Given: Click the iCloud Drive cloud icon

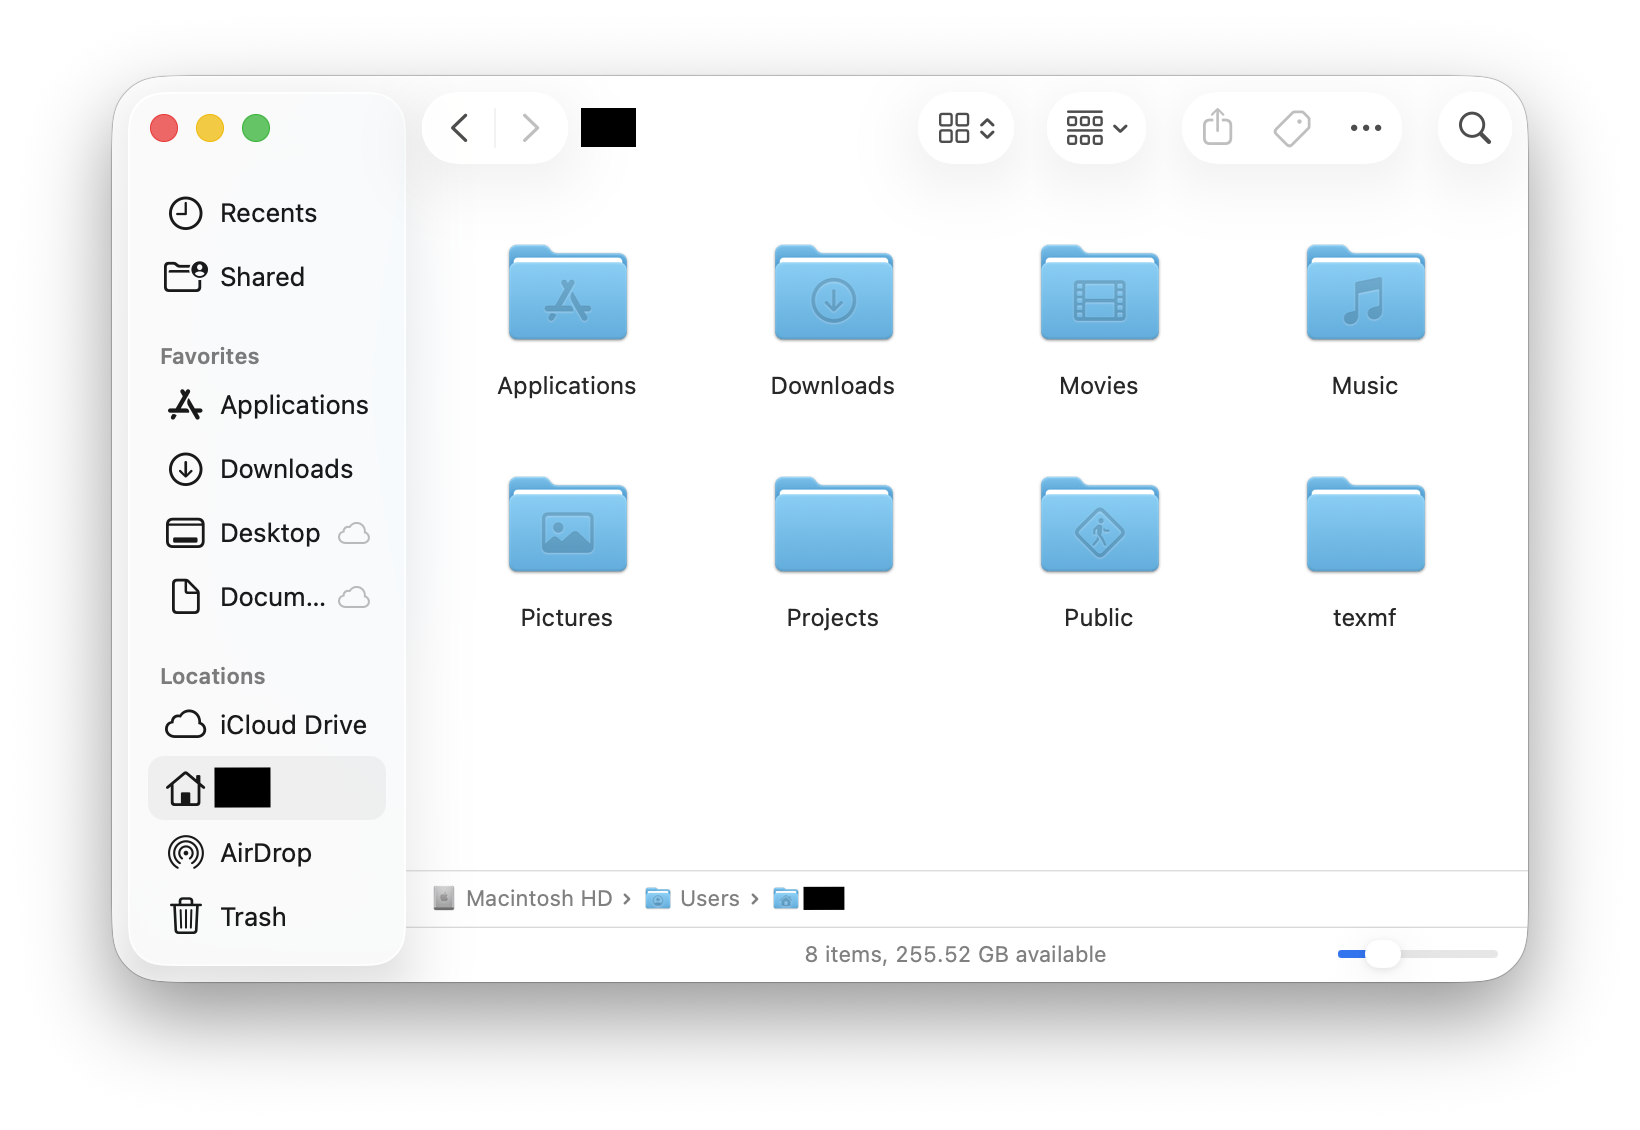Looking at the screenshot, I should tap(186, 725).
